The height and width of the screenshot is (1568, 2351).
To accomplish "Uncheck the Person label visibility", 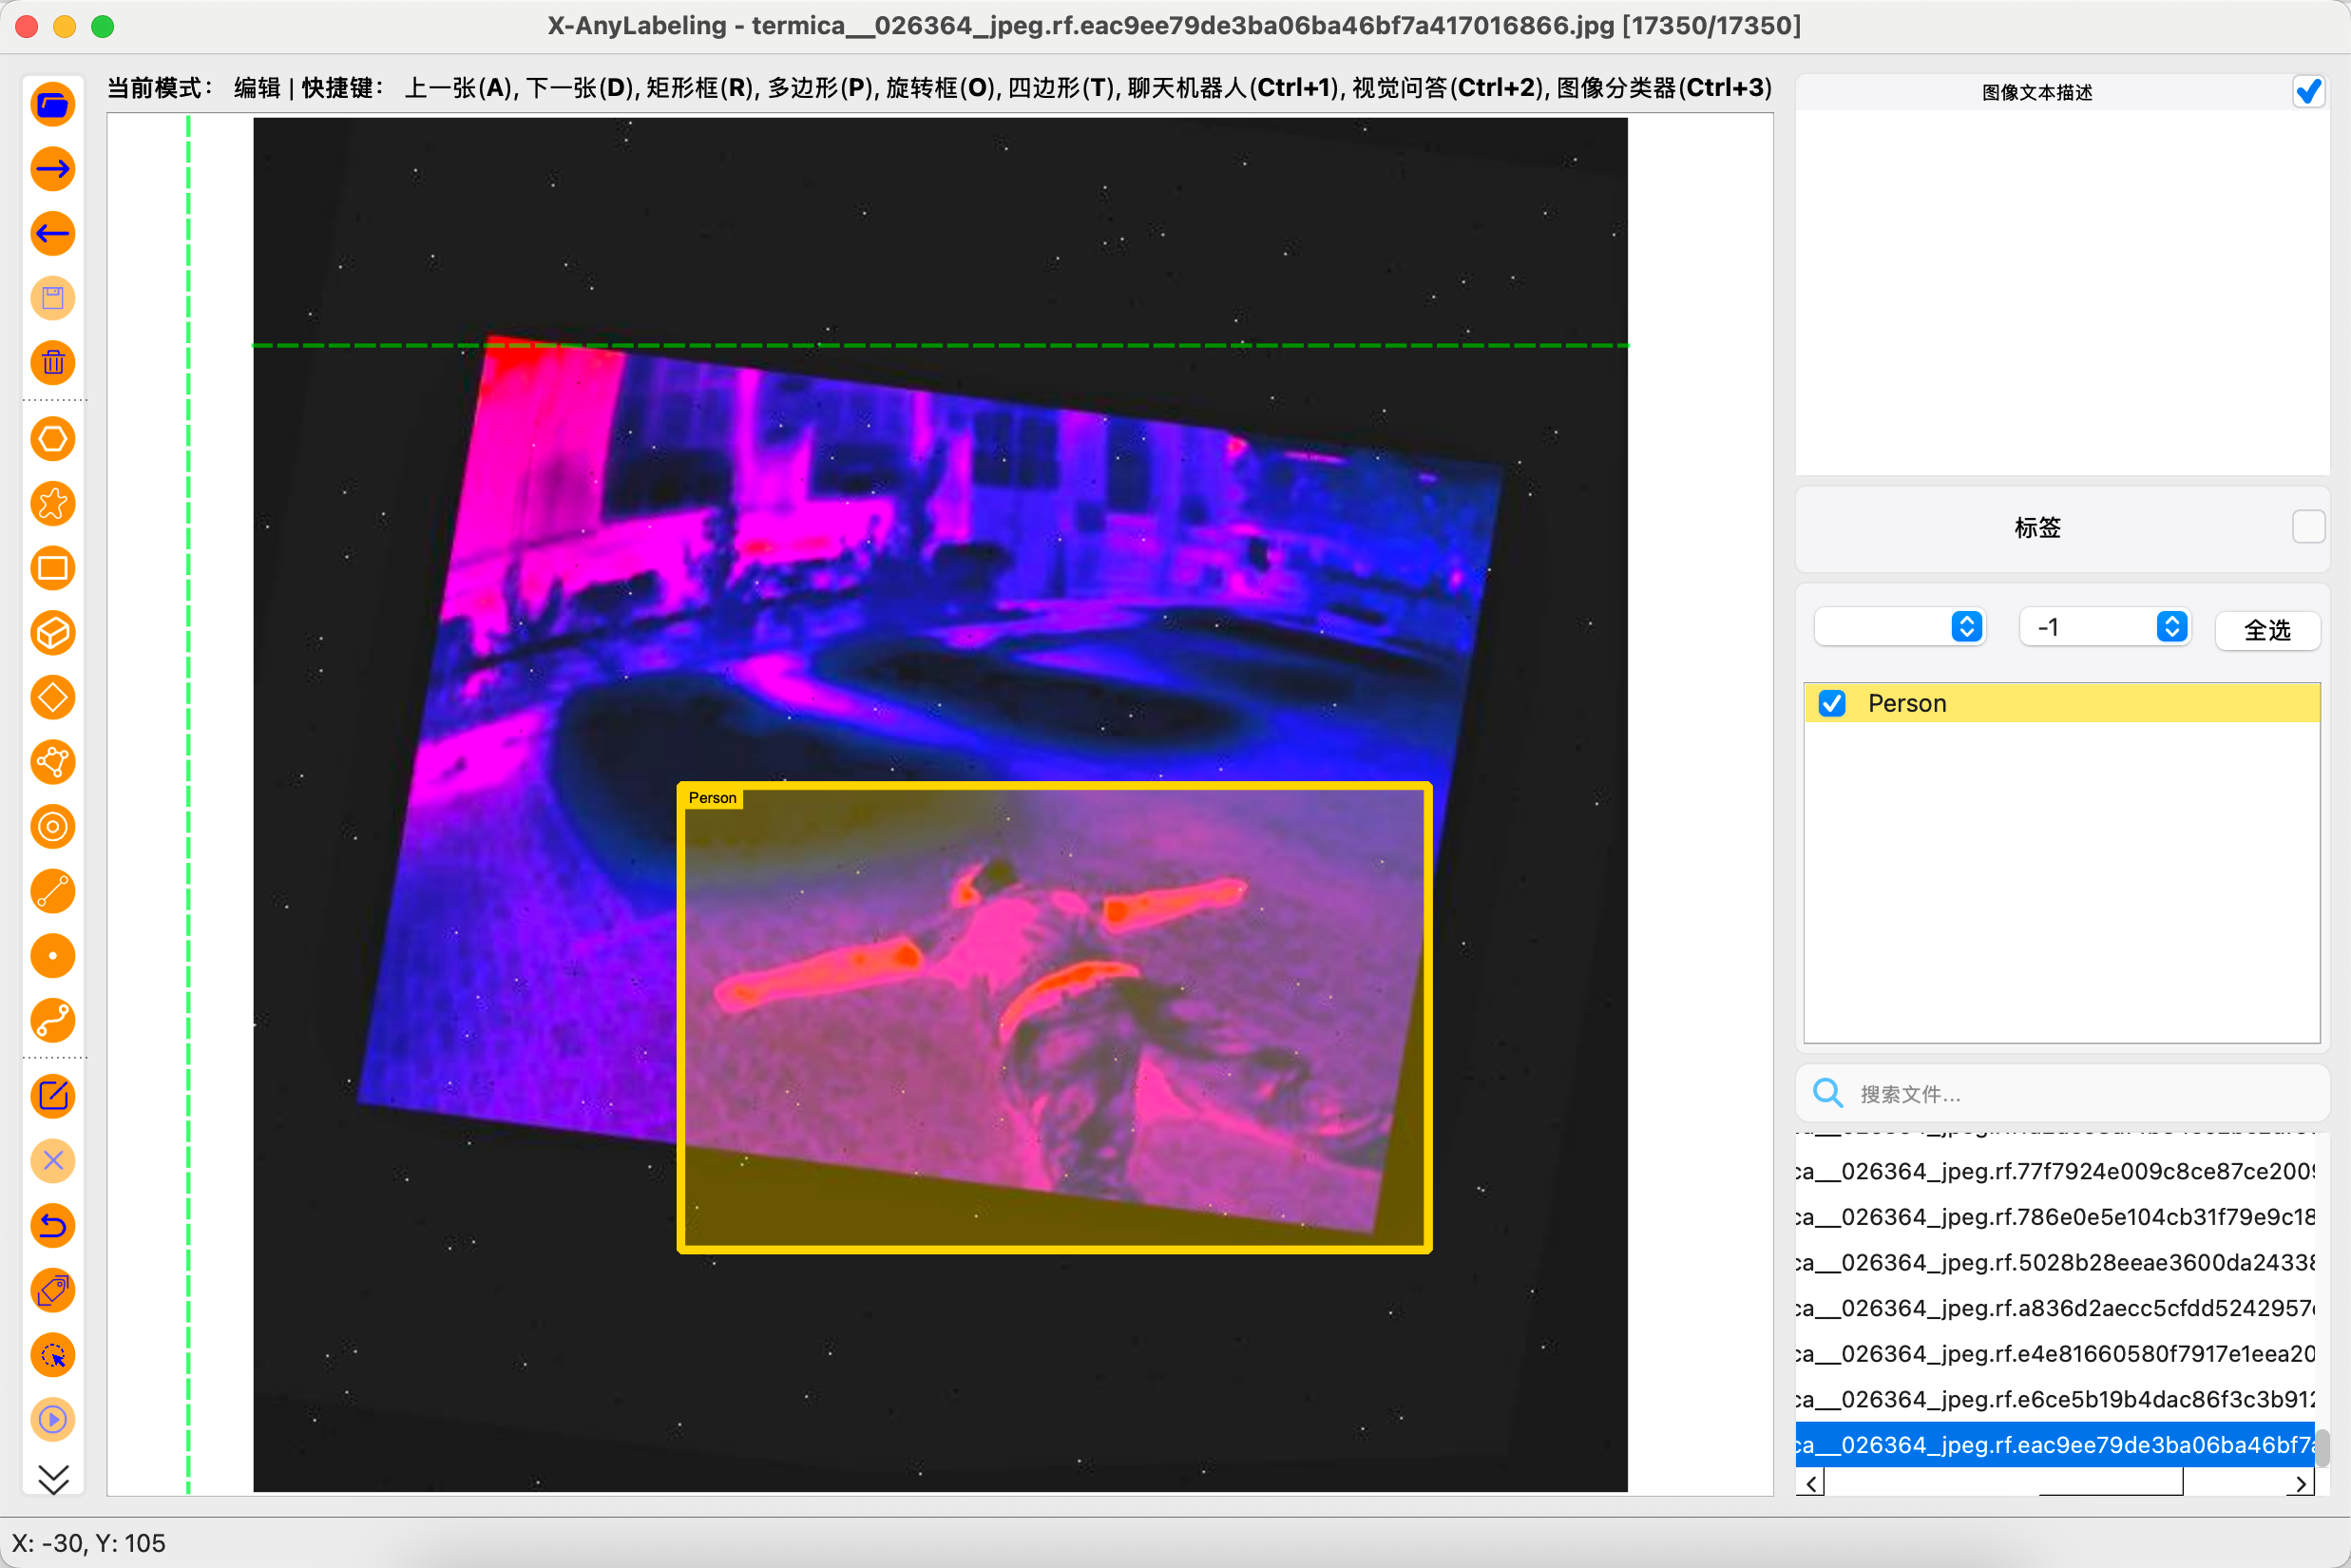I will click(1832, 703).
